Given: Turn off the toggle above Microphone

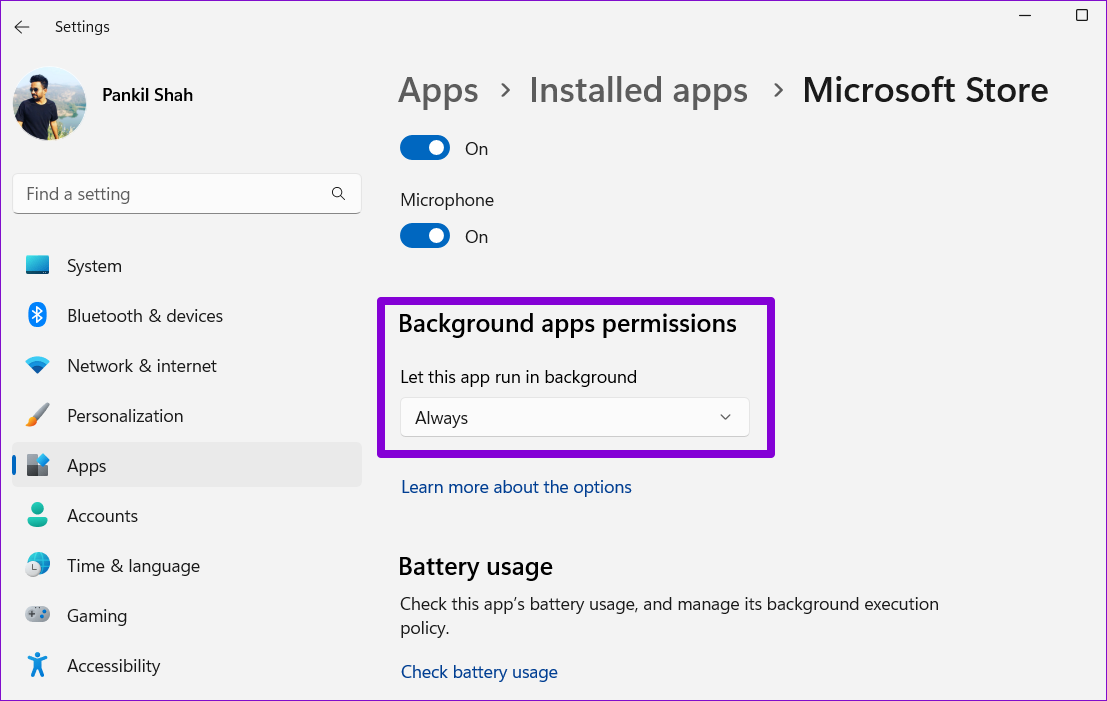Looking at the screenshot, I should click(x=425, y=148).
